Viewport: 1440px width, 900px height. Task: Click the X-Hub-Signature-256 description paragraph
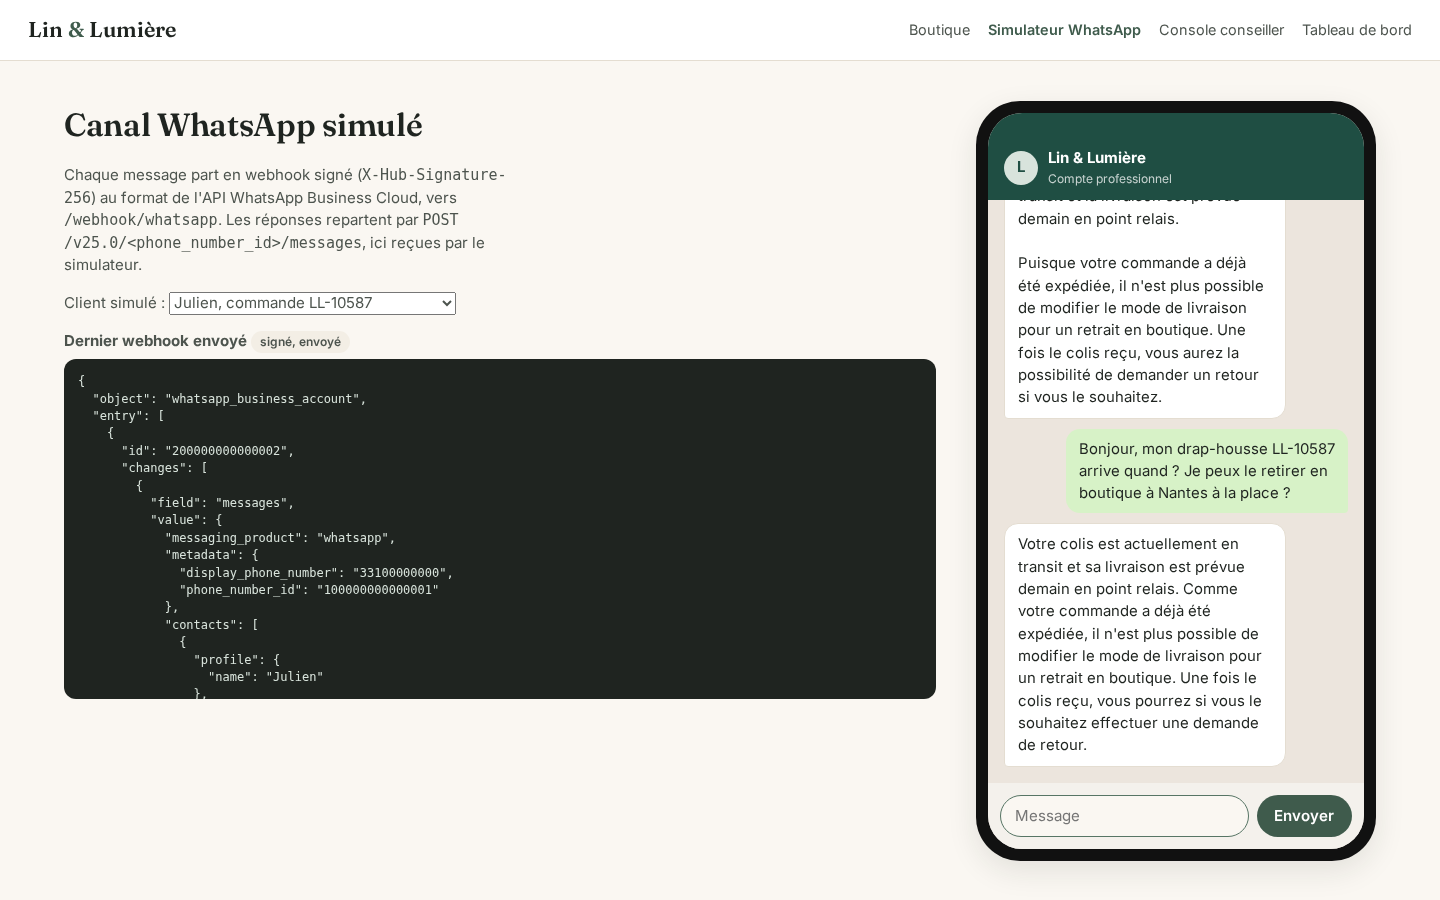click(x=286, y=220)
